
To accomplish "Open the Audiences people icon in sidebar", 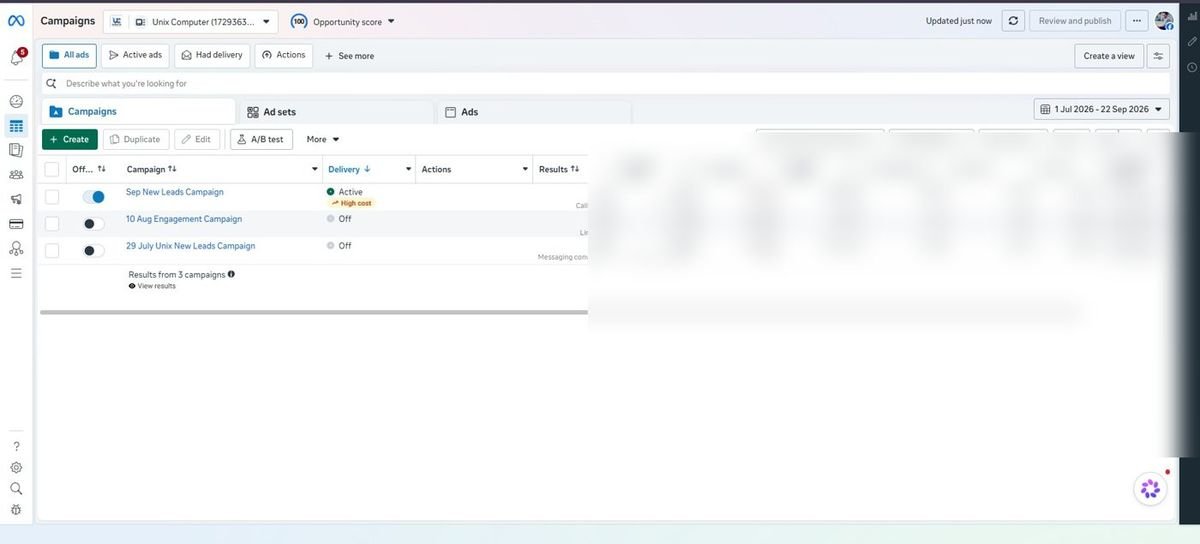I will pos(16,175).
